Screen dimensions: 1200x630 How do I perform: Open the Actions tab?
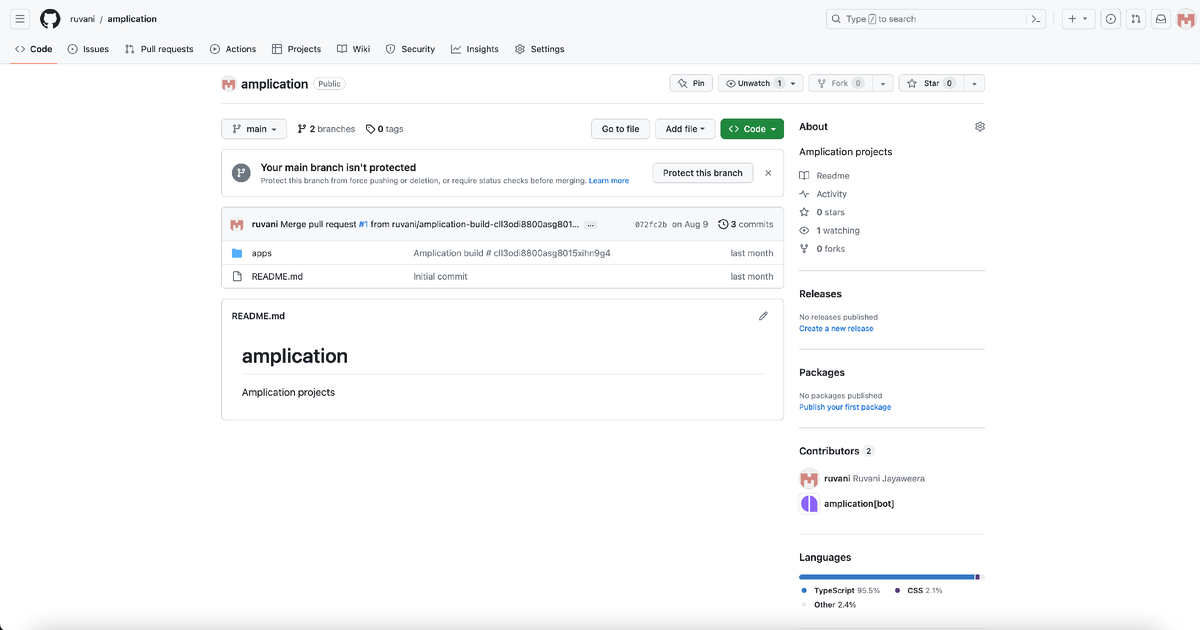coord(233,49)
